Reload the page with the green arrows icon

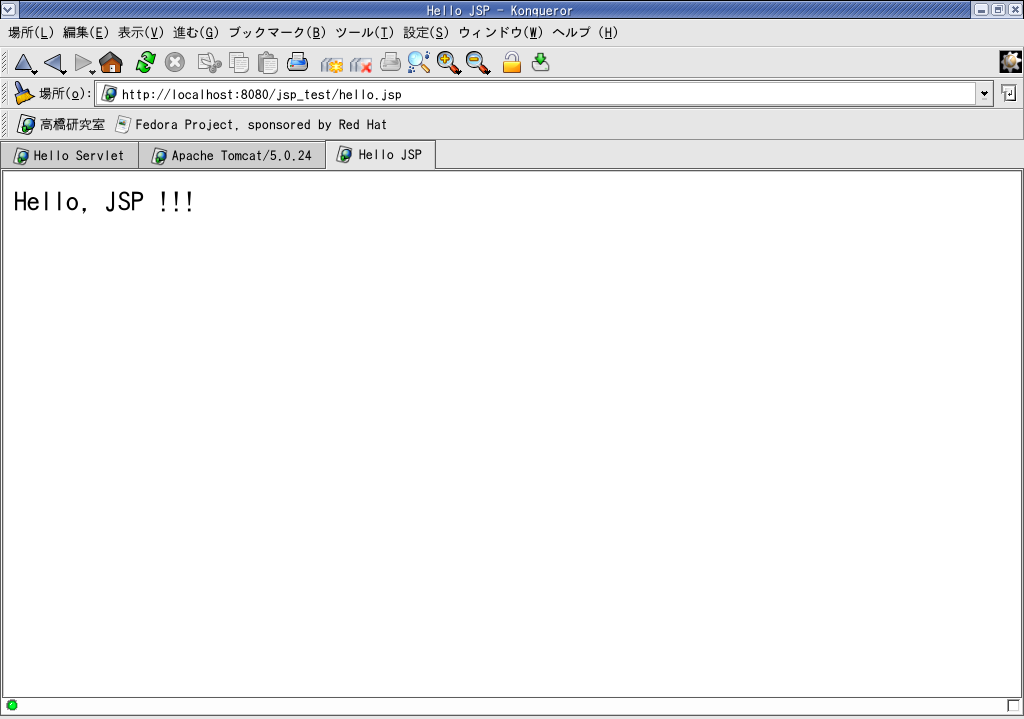(x=146, y=63)
